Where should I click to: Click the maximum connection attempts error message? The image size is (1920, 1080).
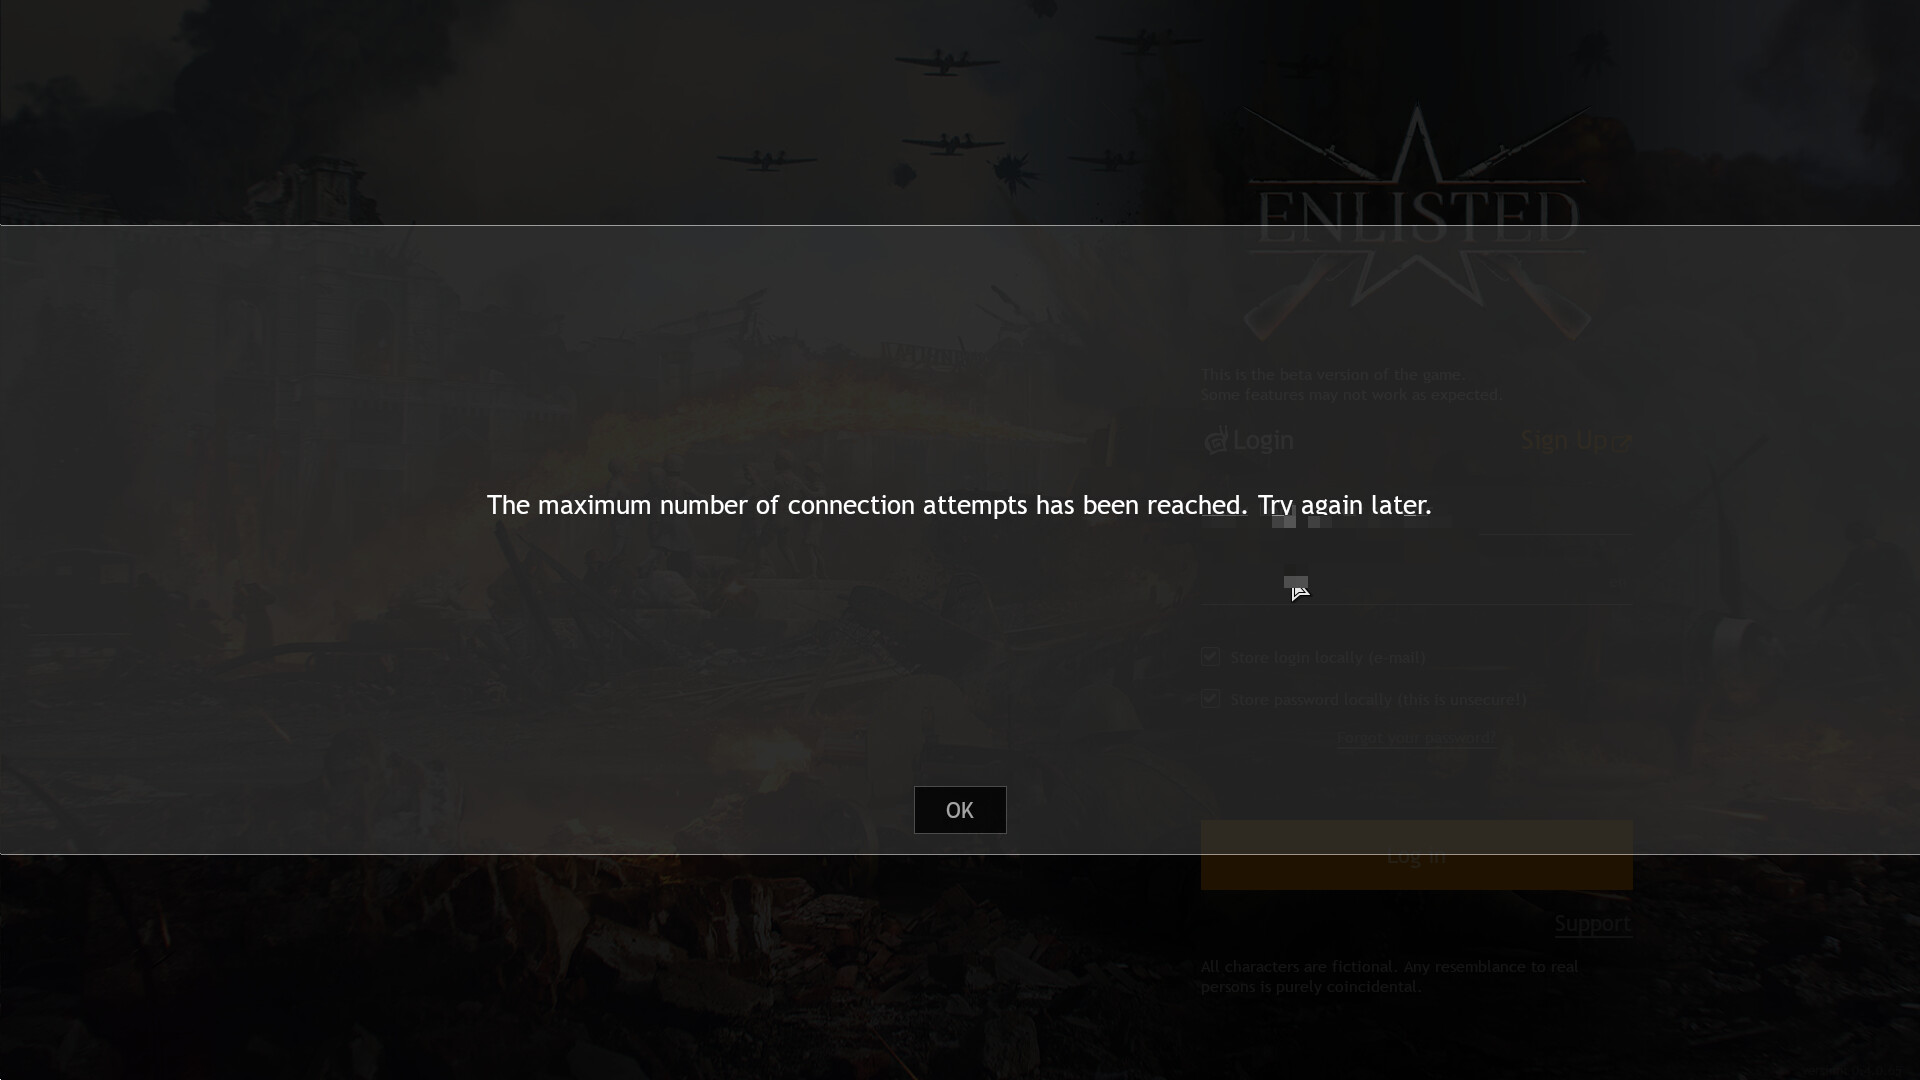pyautogui.click(x=959, y=505)
